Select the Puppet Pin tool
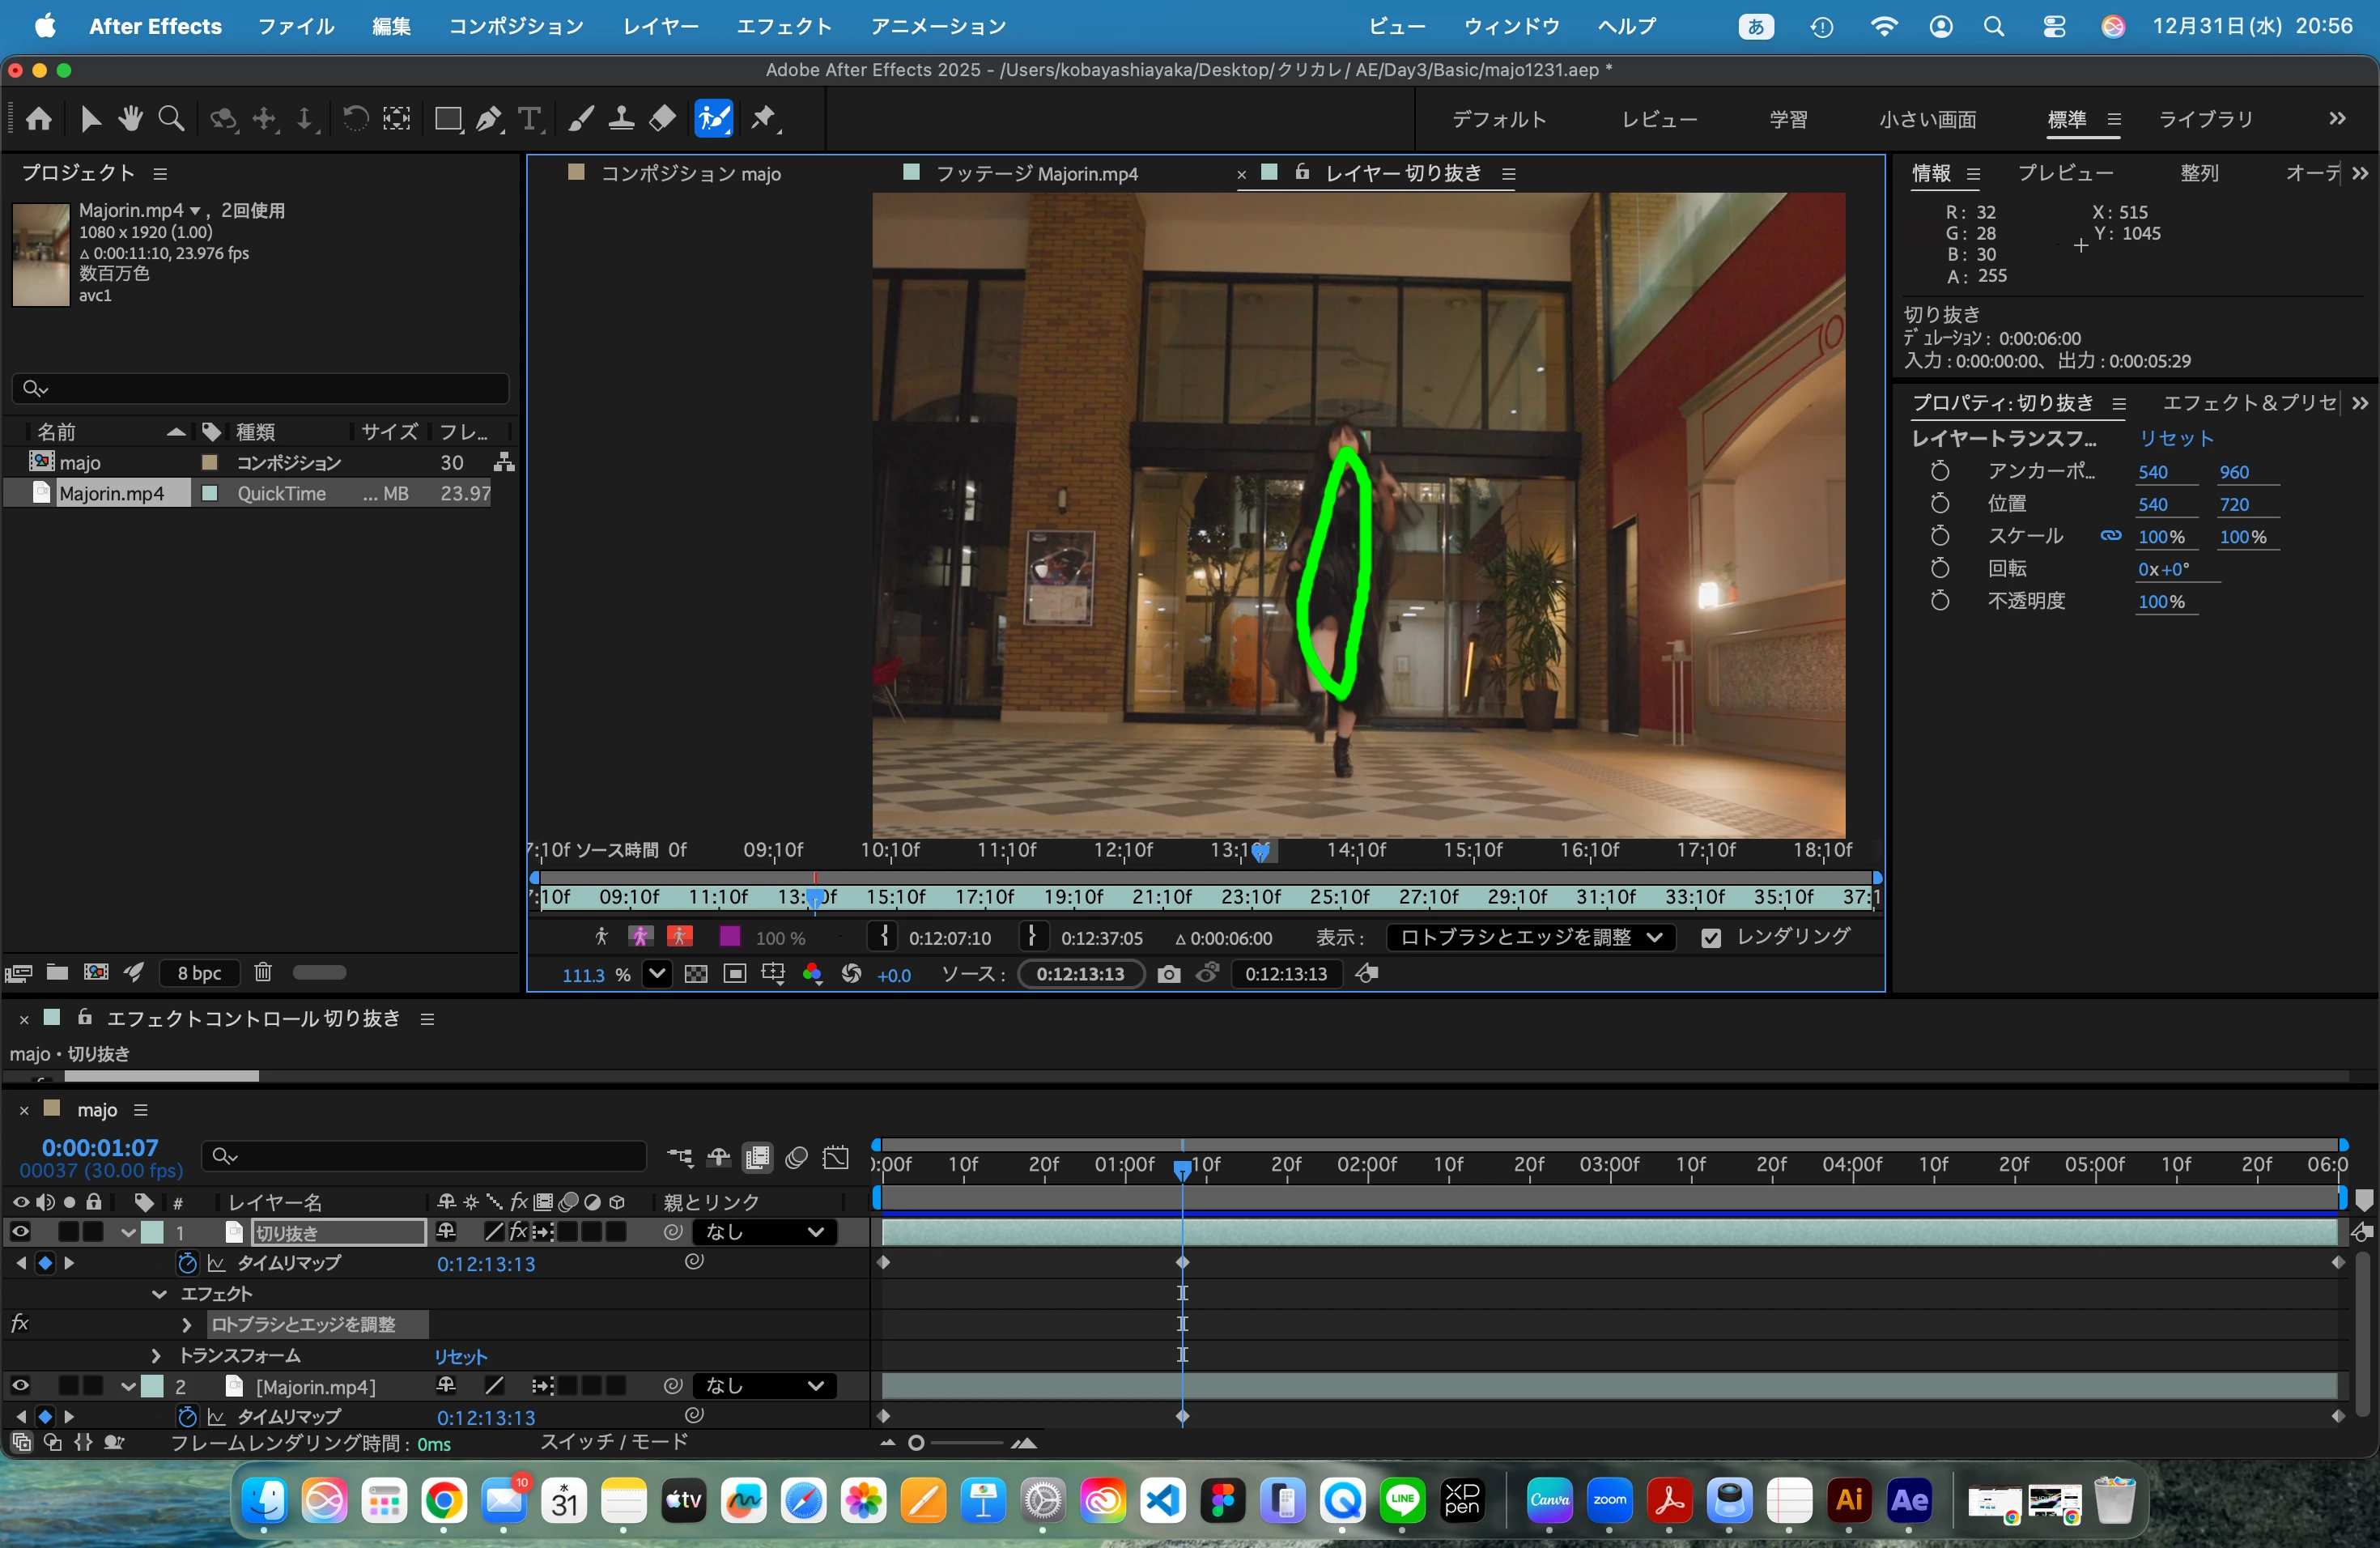 point(765,119)
